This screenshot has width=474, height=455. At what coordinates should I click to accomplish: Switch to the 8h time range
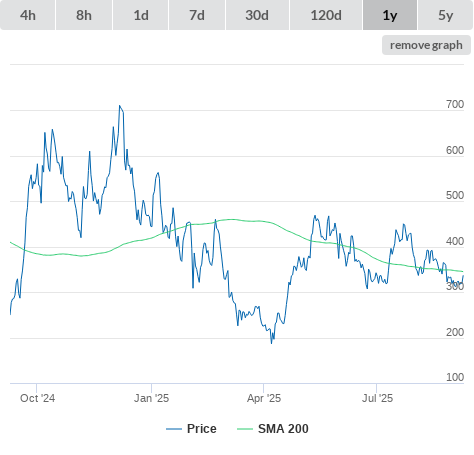84,15
